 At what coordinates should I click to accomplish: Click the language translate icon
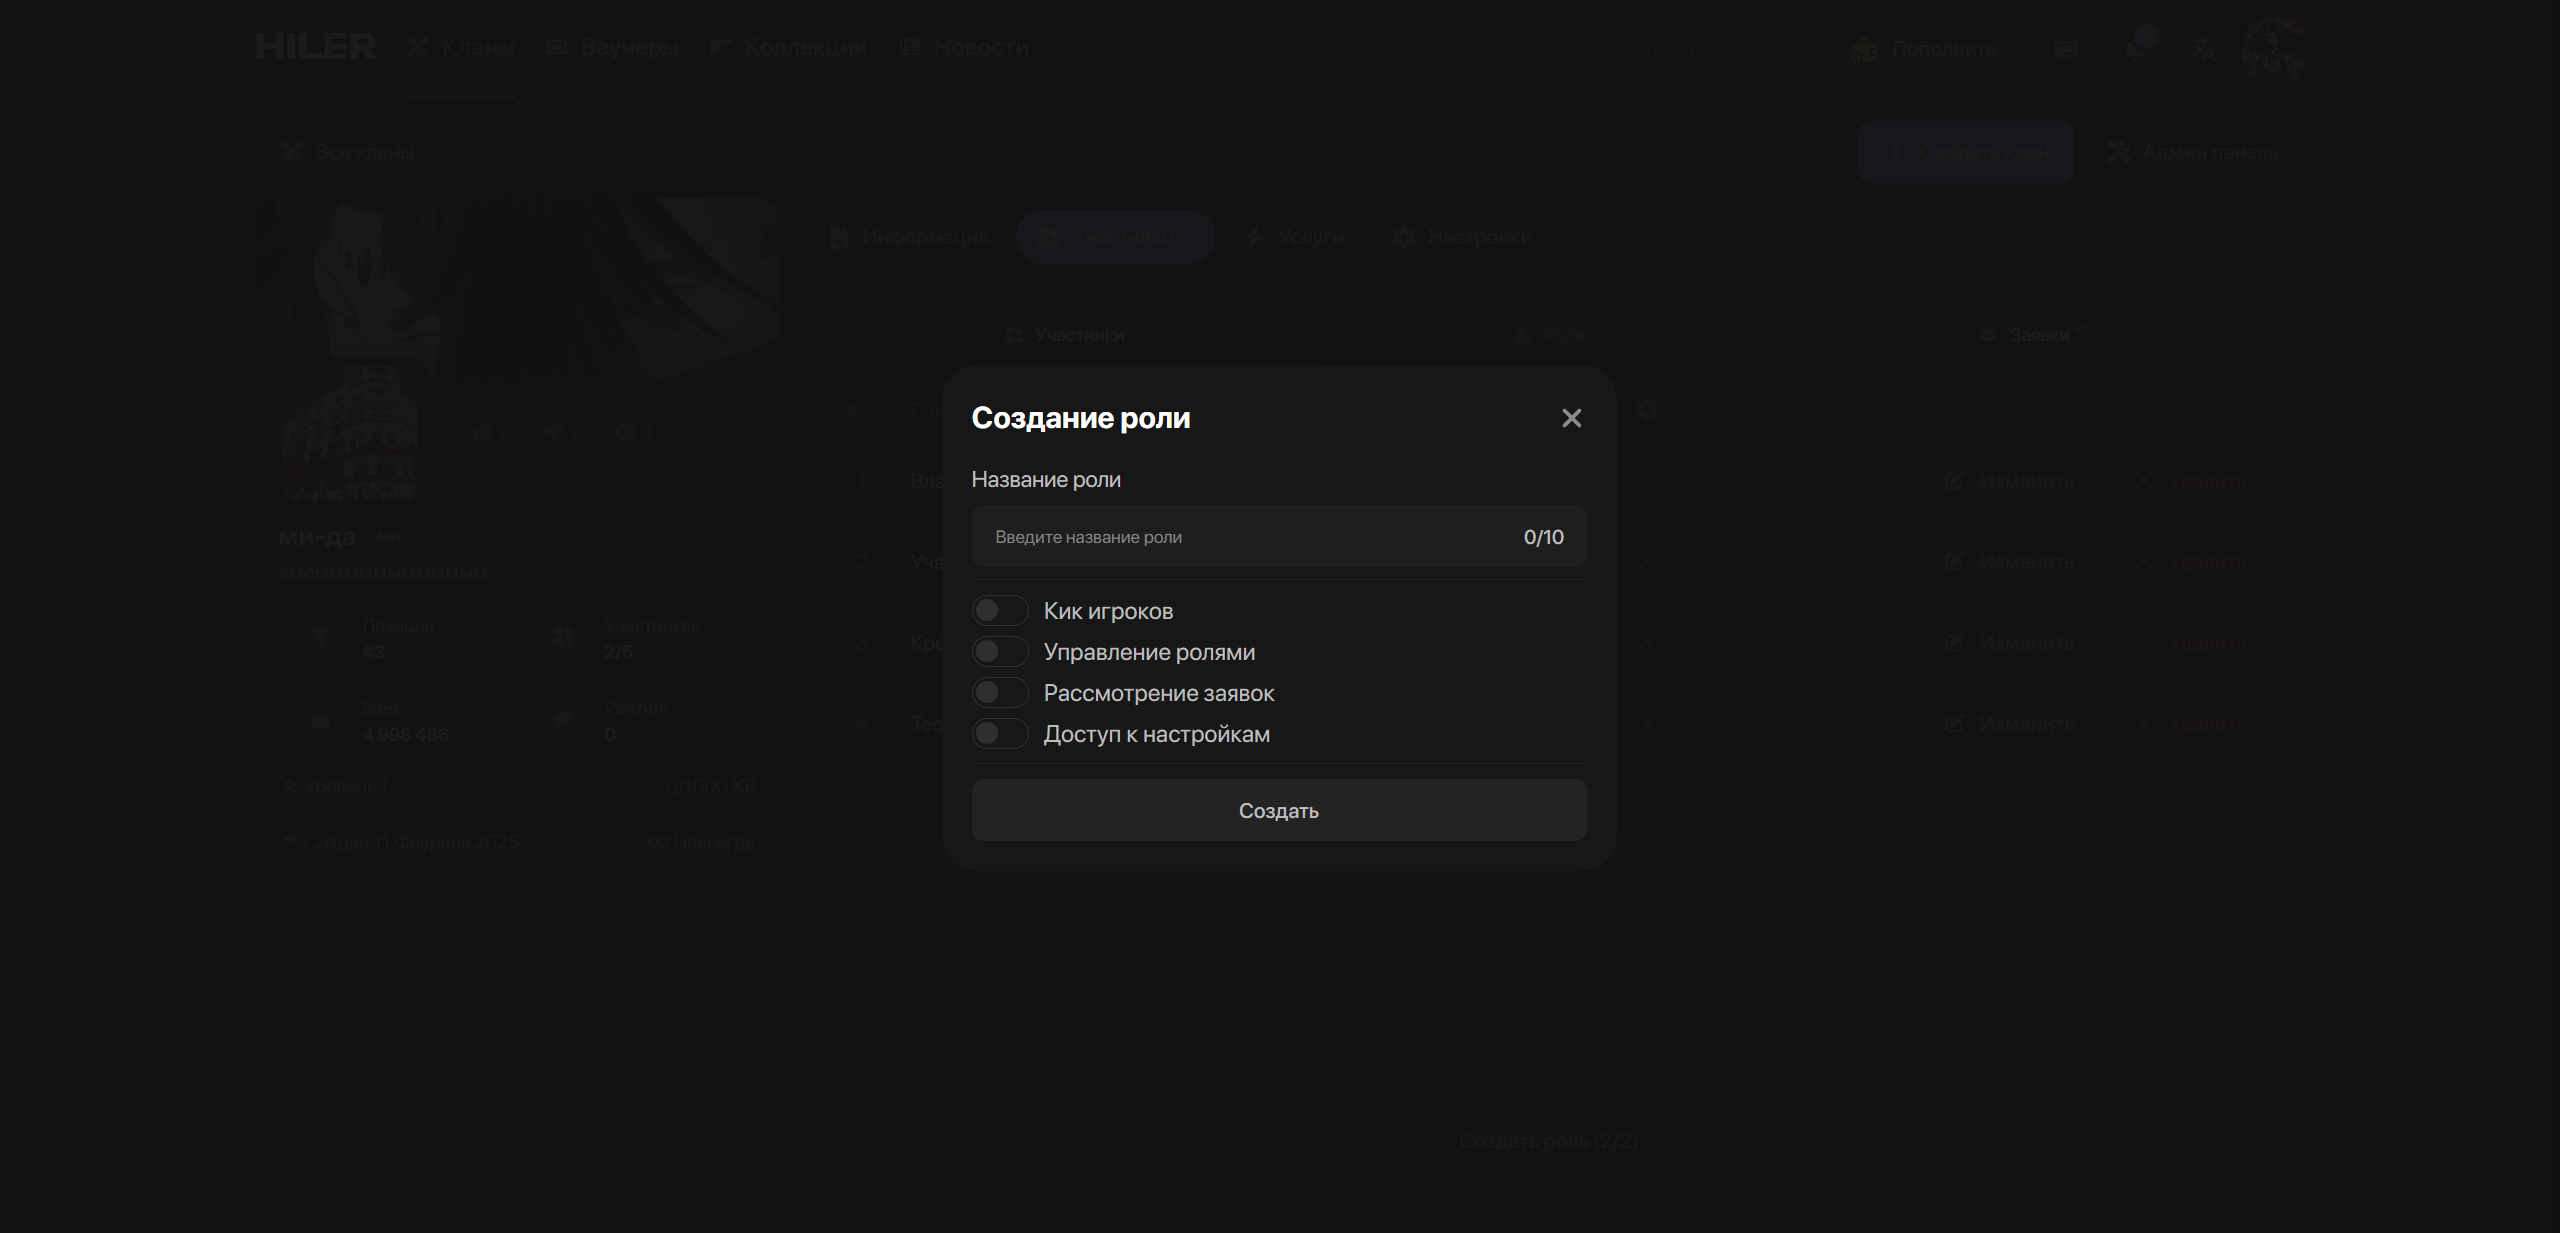(2204, 49)
